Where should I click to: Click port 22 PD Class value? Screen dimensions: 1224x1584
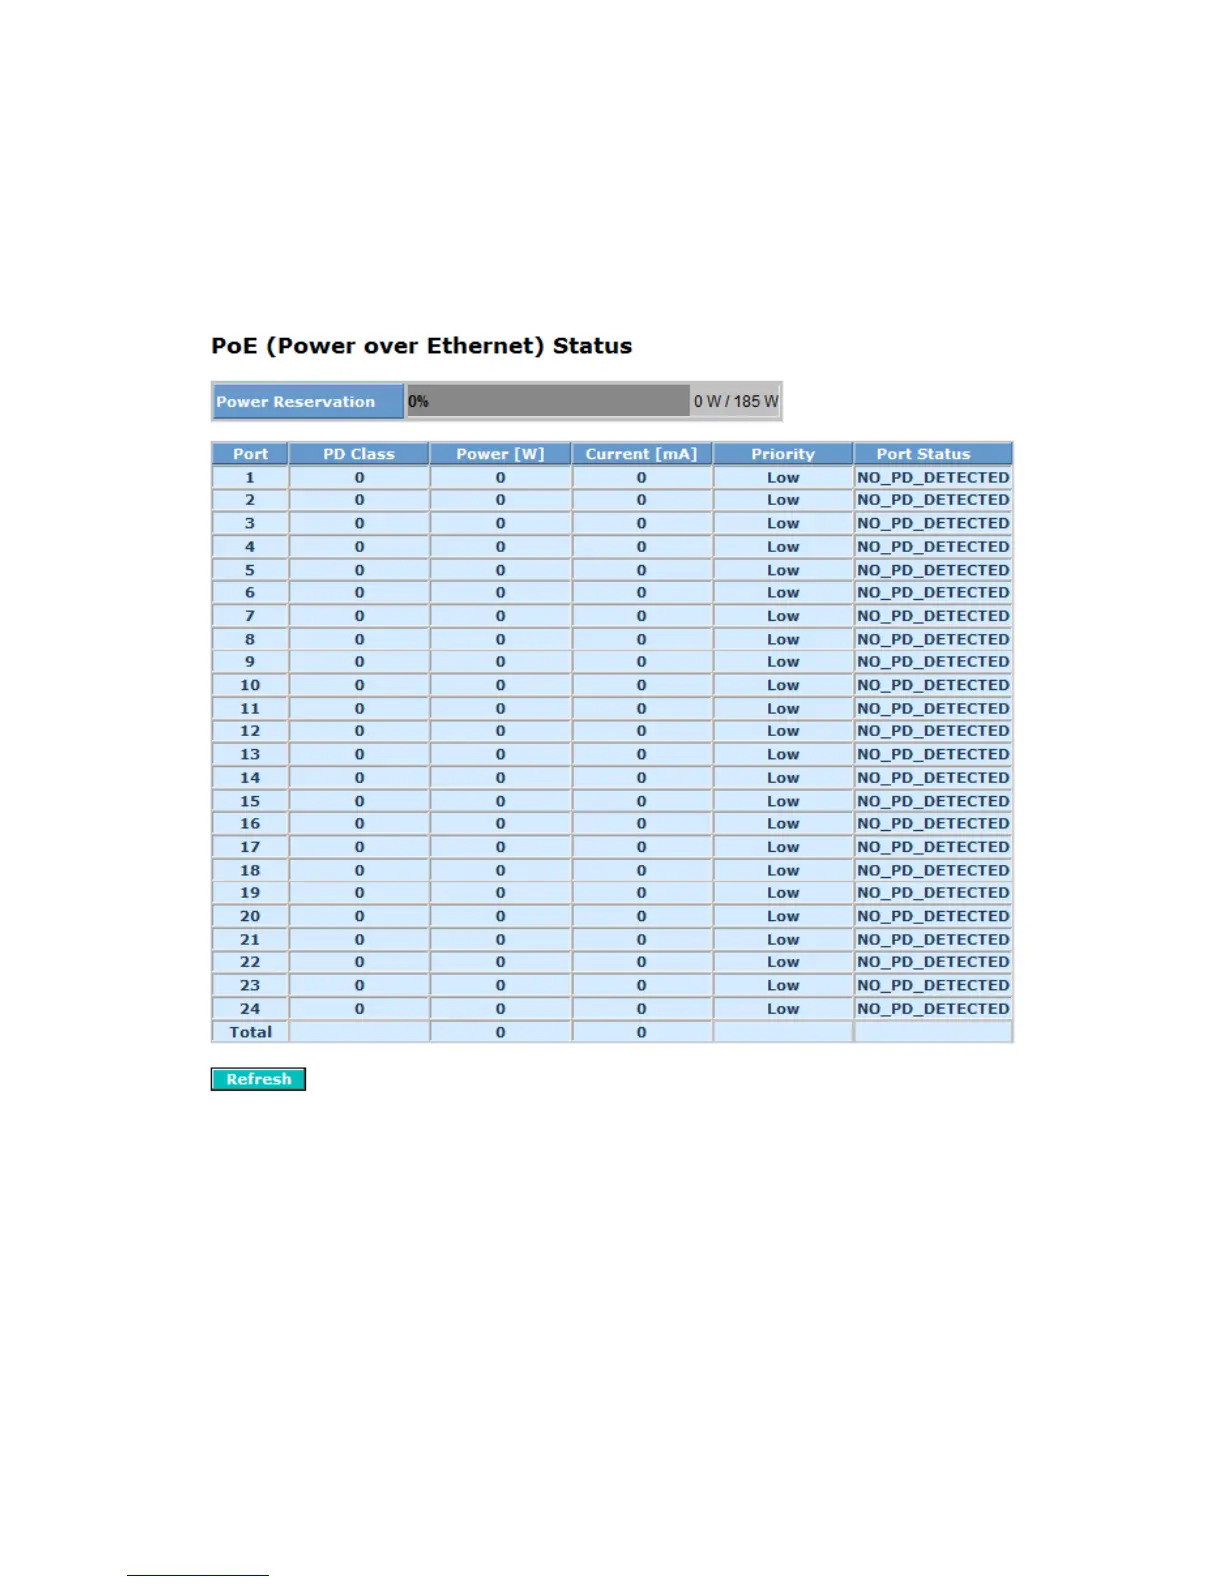point(359,962)
